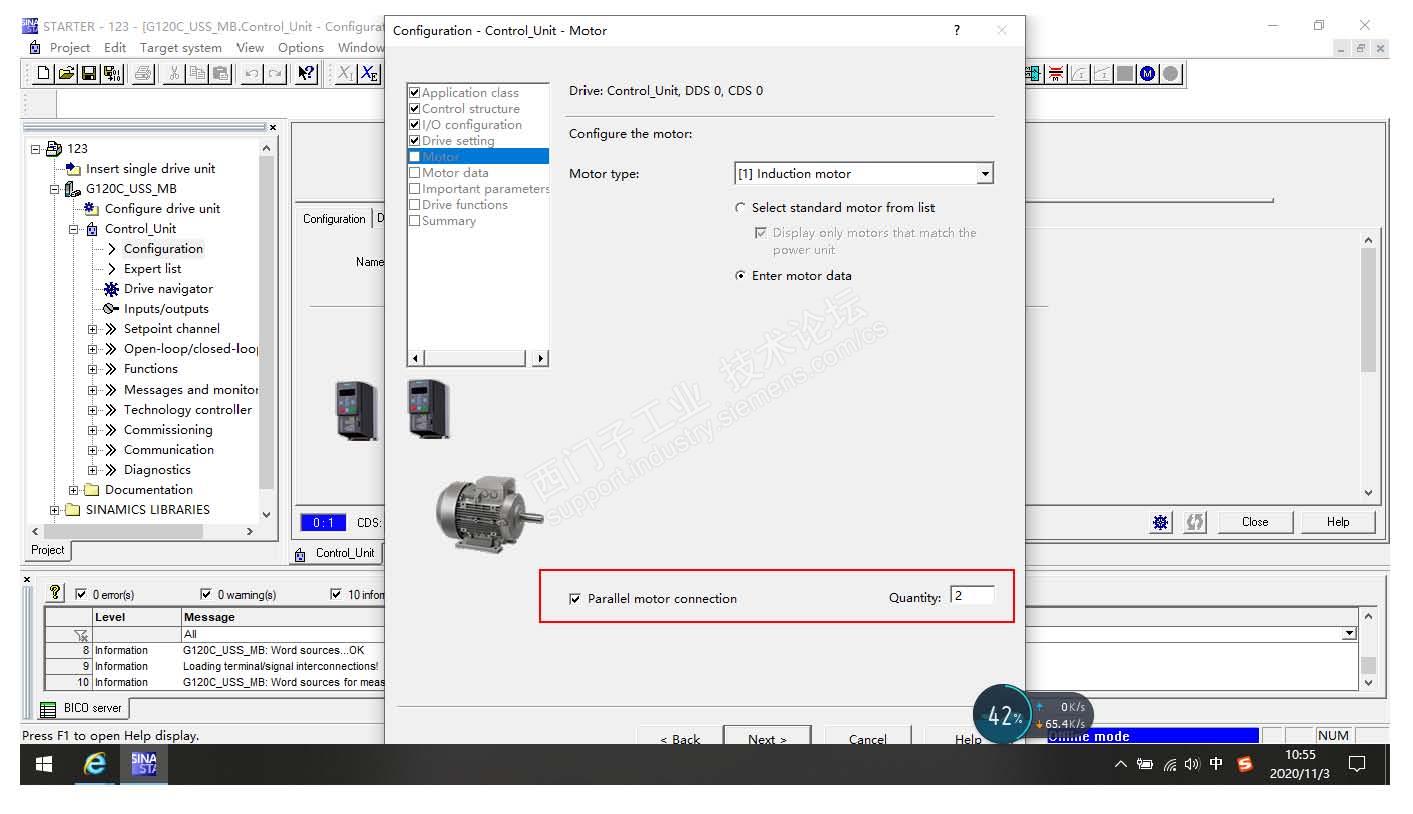Click the Open project folder icon
The height and width of the screenshot is (814, 1413).
[67, 73]
